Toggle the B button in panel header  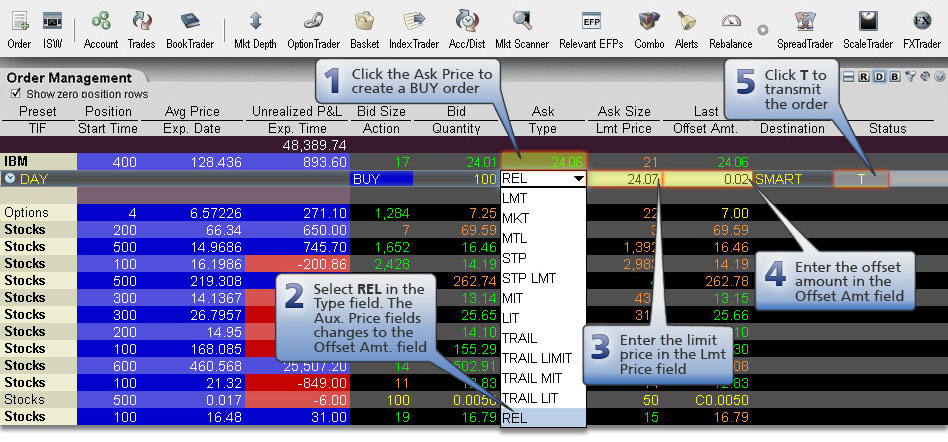point(893,76)
